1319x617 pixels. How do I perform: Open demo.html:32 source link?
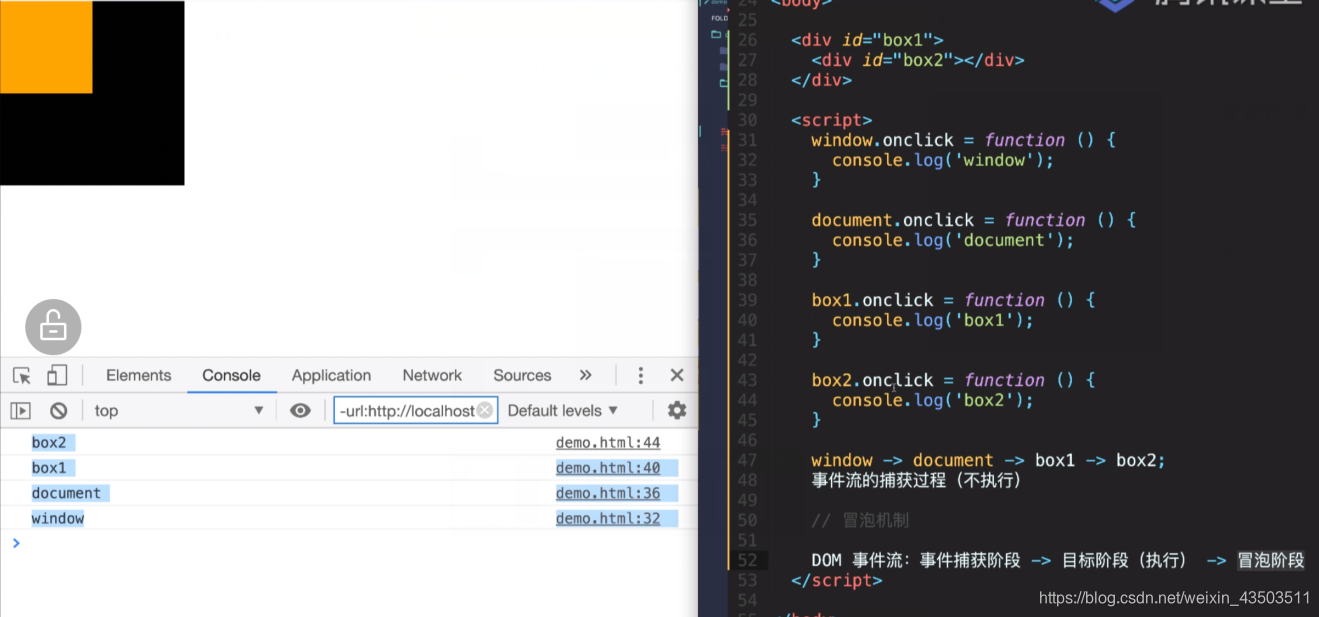(x=608, y=519)
